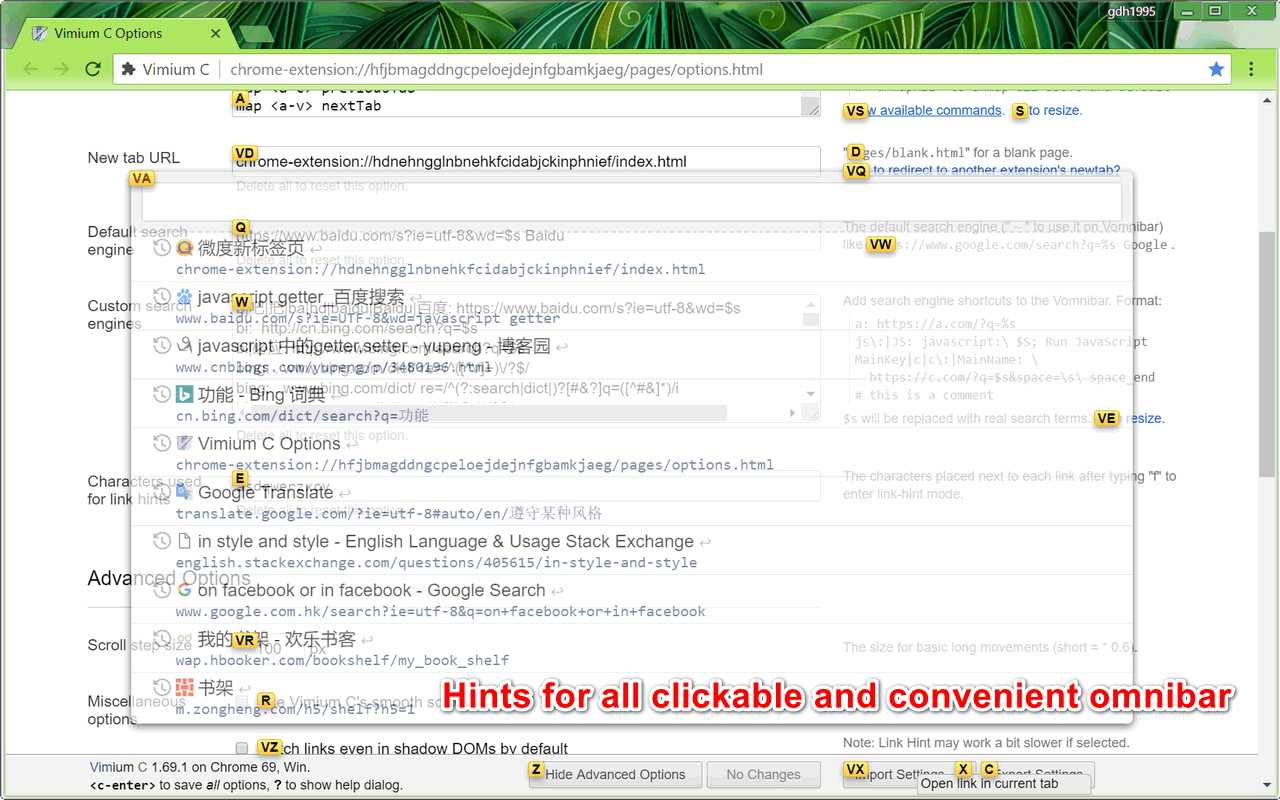Screen dimensions: 1280x800
Task: Select suggestion javascript getter_百度搜索
Action: tap(632, 306)
